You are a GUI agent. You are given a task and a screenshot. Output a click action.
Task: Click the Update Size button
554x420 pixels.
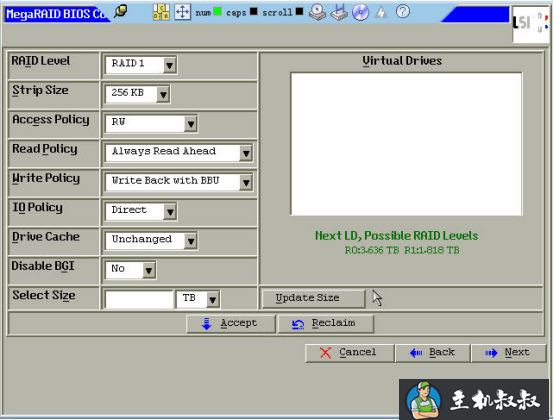pos(313,298)
